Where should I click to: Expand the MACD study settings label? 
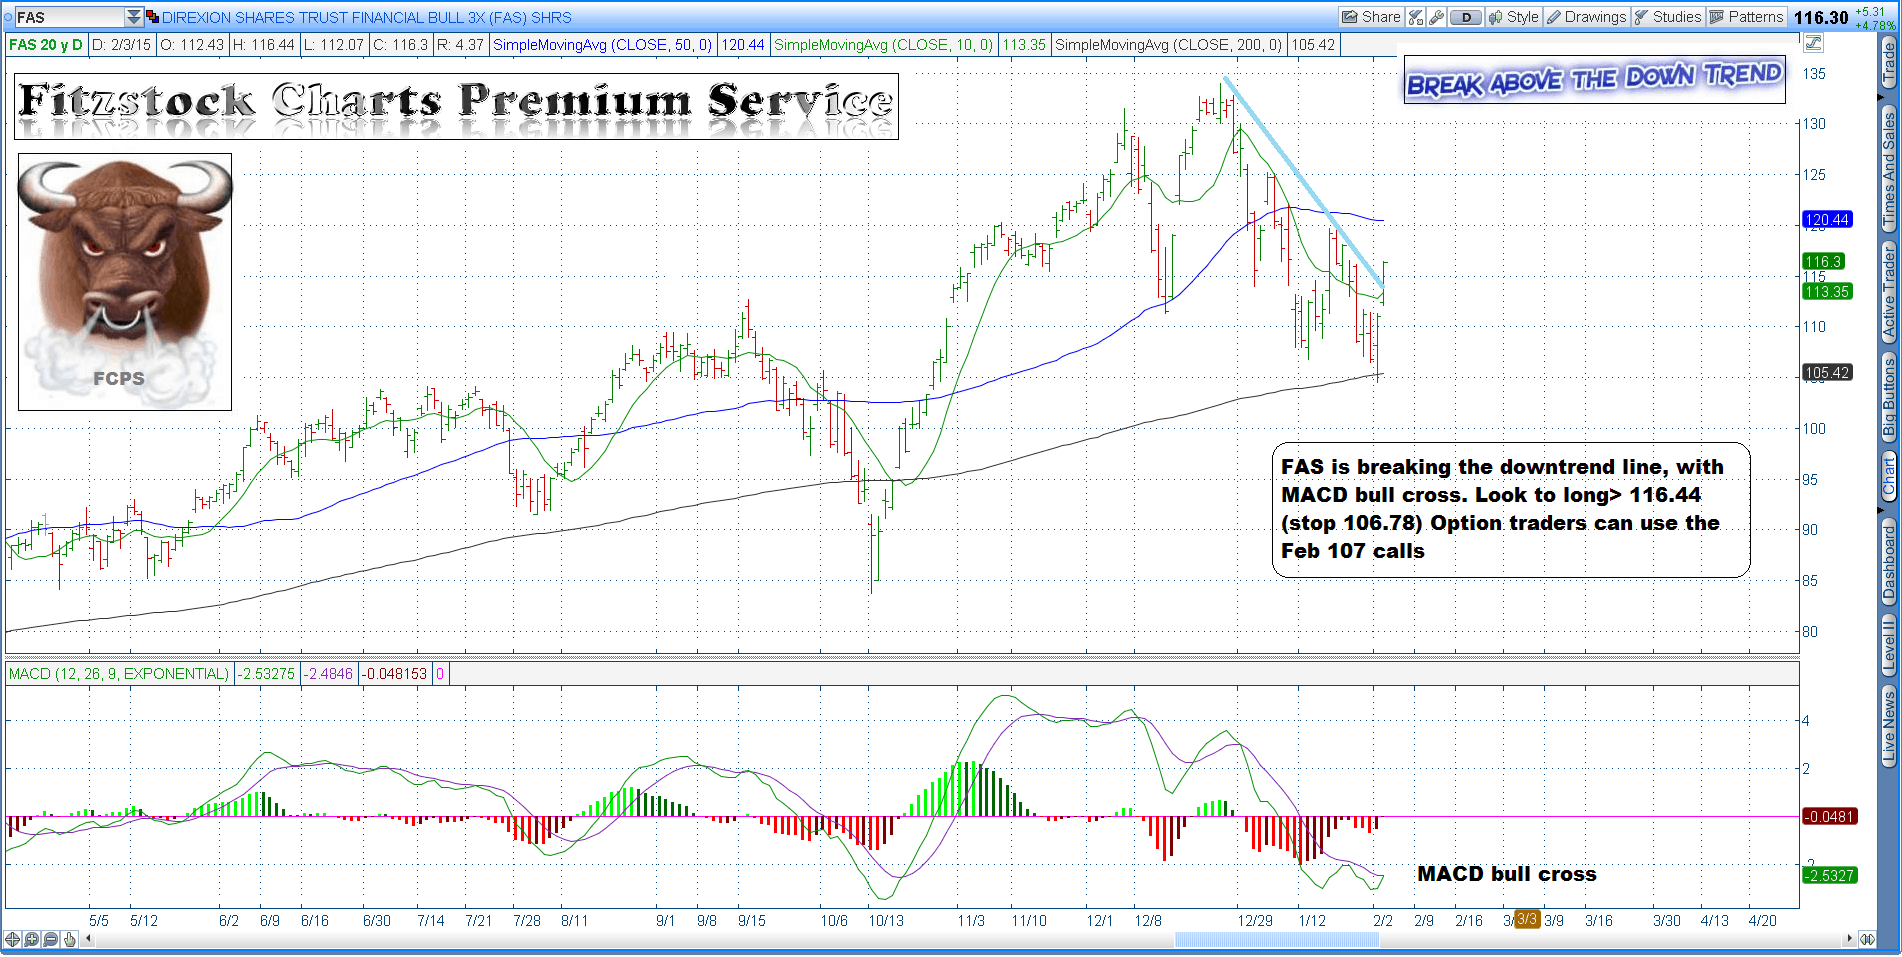pos(118,674)
